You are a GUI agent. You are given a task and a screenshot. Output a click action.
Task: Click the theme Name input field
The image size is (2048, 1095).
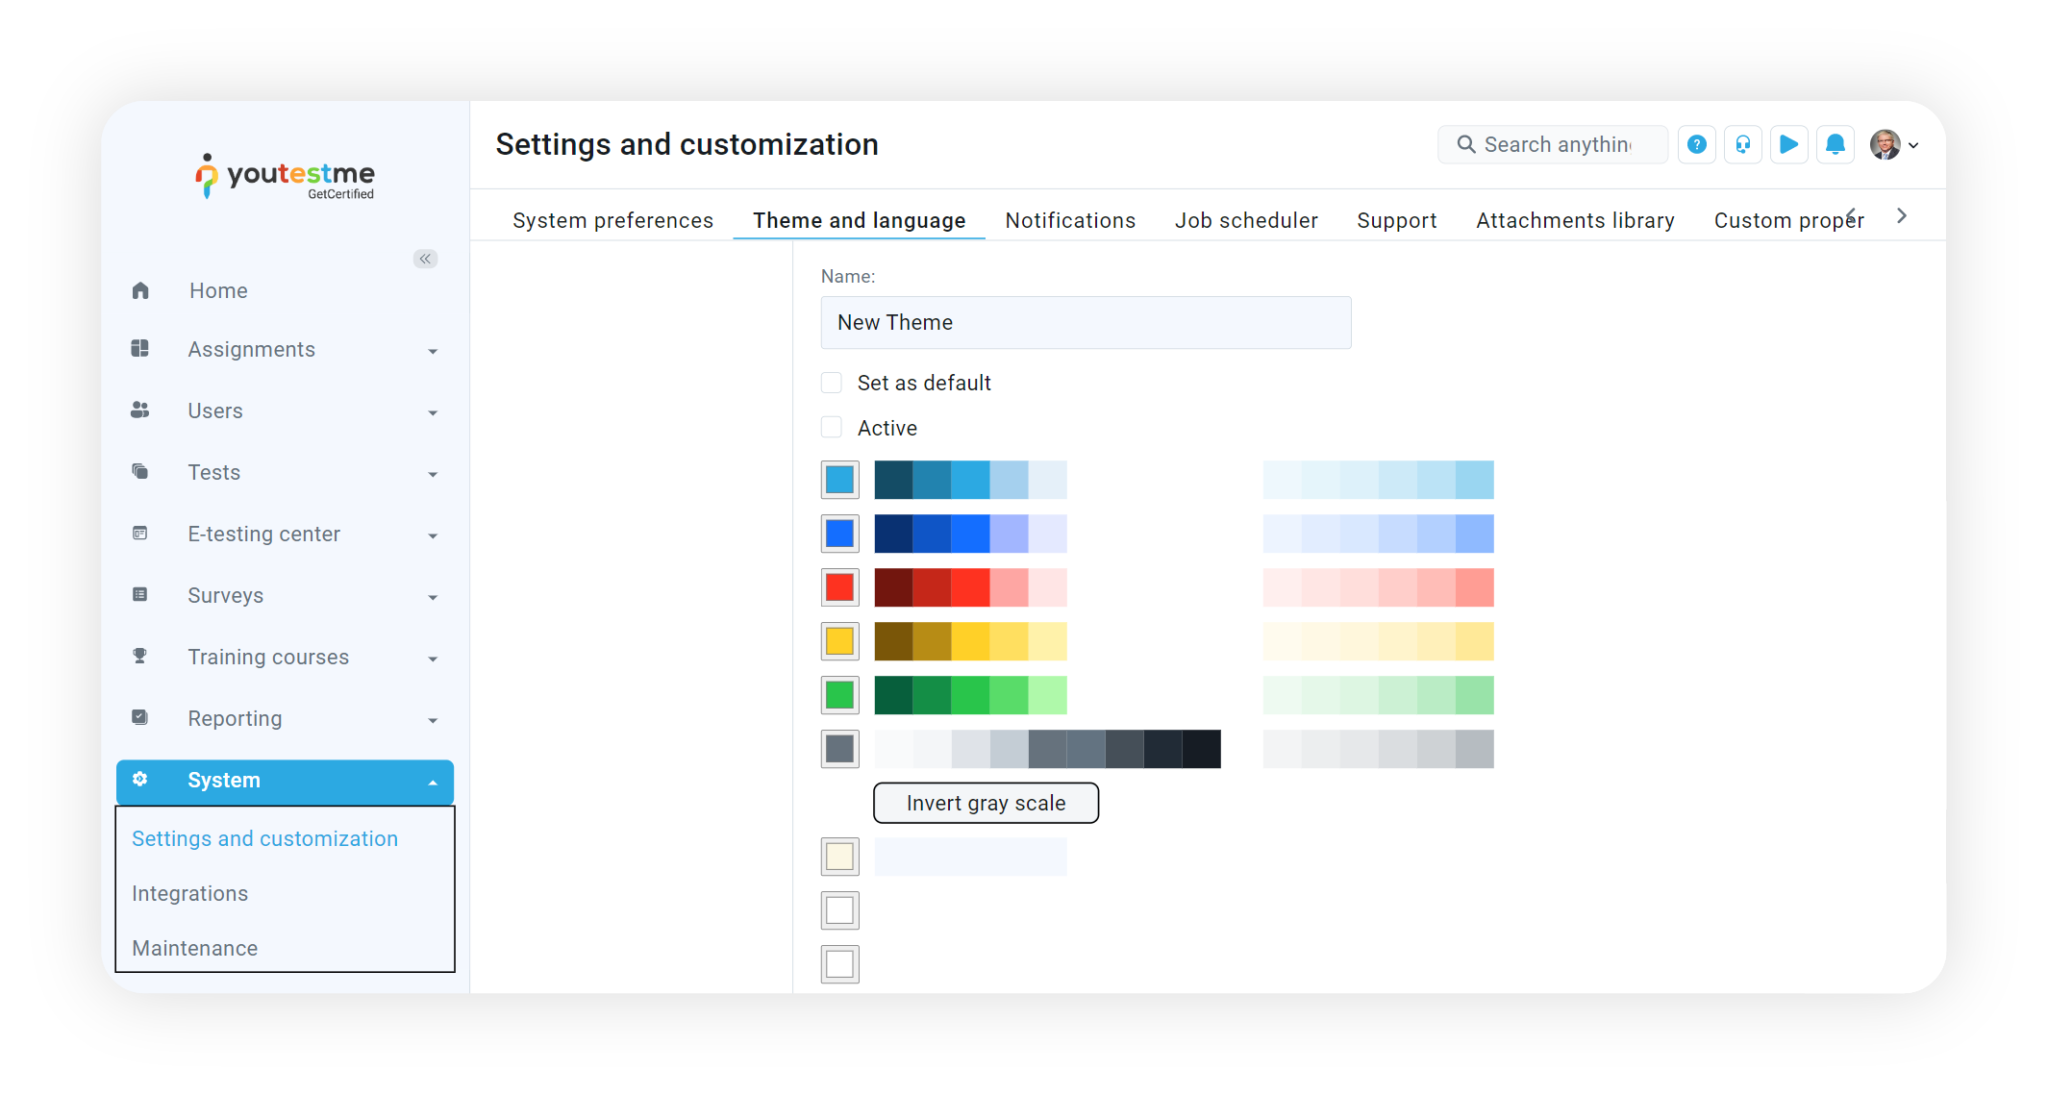[x=1085, y=322]
